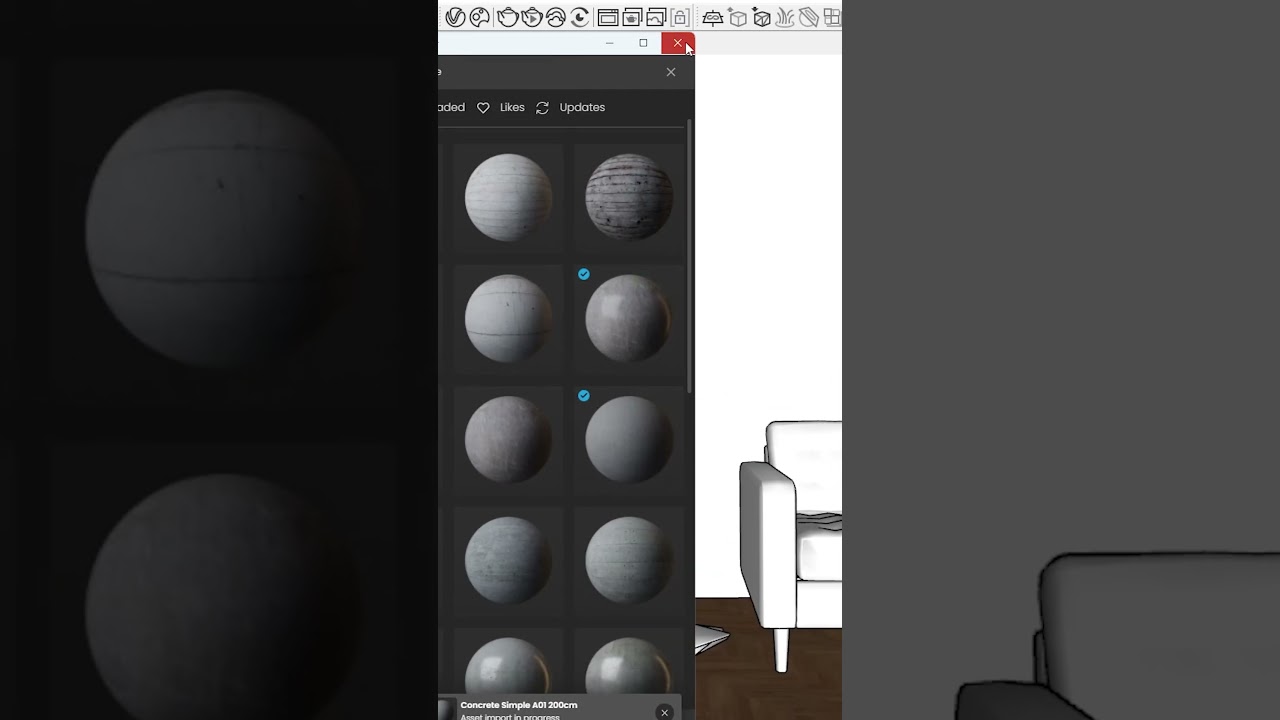Click the refresh arrows icon beside Updates
The width and height of the screenshot is (1280, 720).
tap(542, 108)
